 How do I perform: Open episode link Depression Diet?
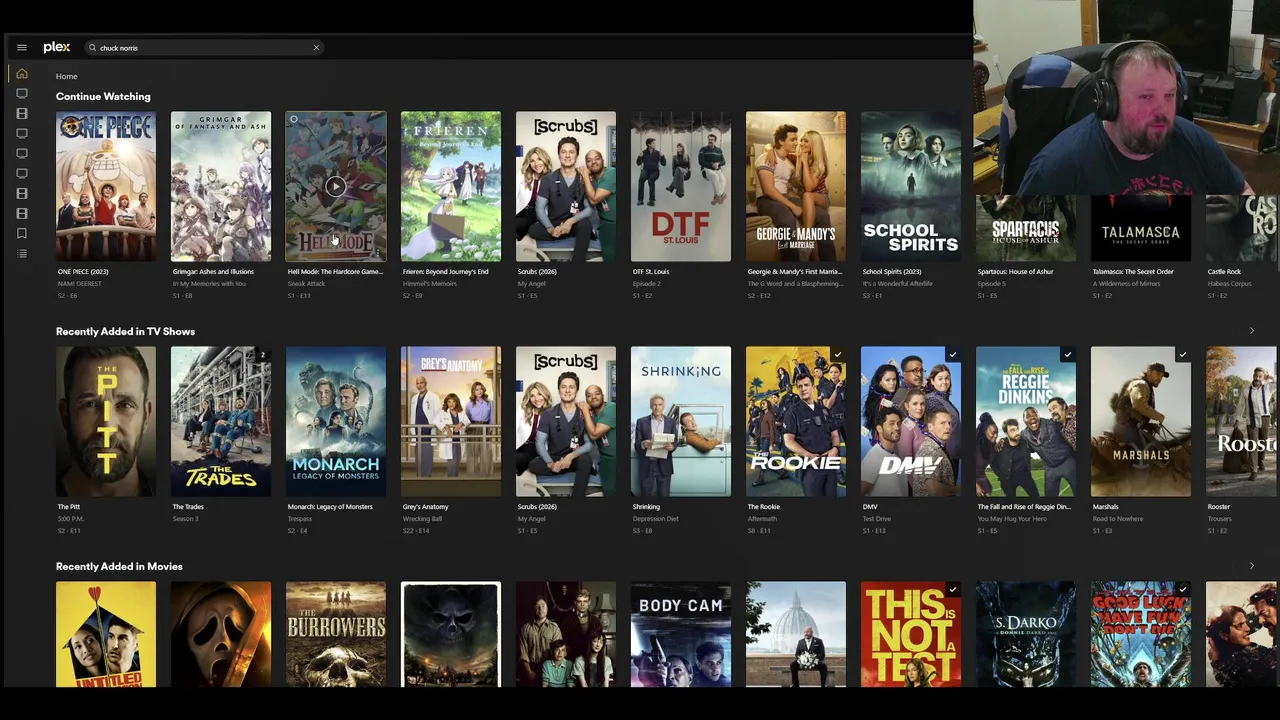pos(655,518)
